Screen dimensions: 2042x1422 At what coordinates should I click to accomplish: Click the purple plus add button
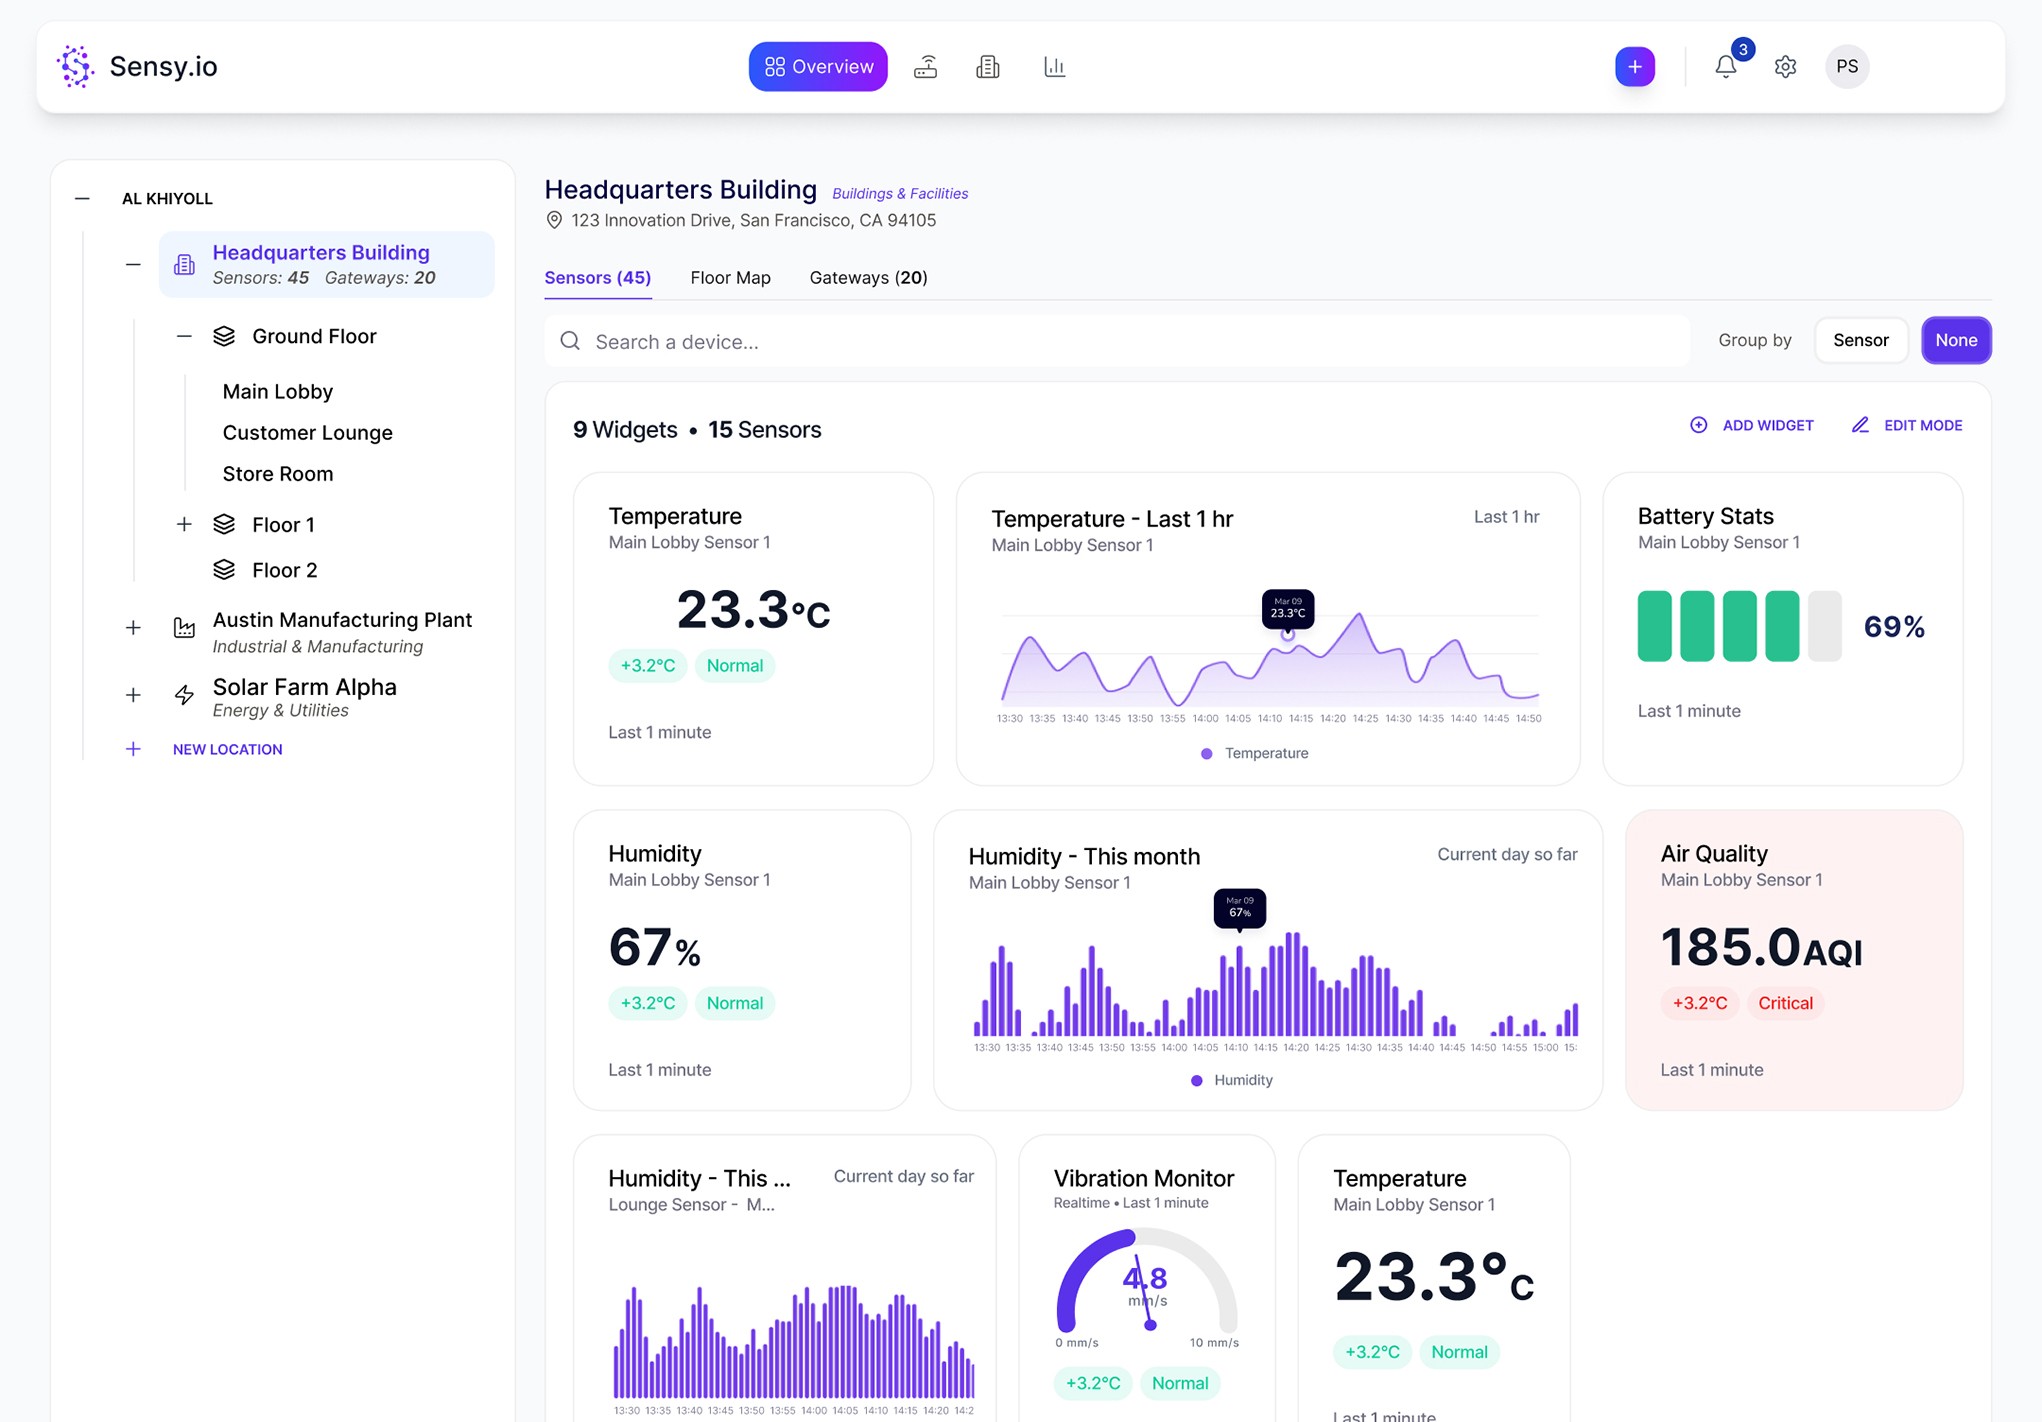pos(1634,67)
